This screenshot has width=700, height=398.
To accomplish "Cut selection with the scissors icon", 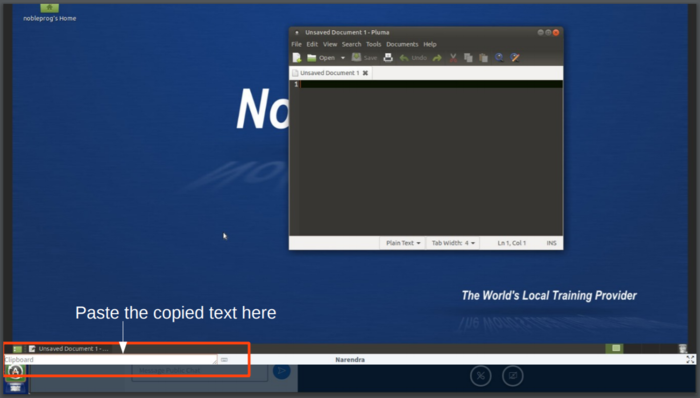I will click(x=453, y=58).
